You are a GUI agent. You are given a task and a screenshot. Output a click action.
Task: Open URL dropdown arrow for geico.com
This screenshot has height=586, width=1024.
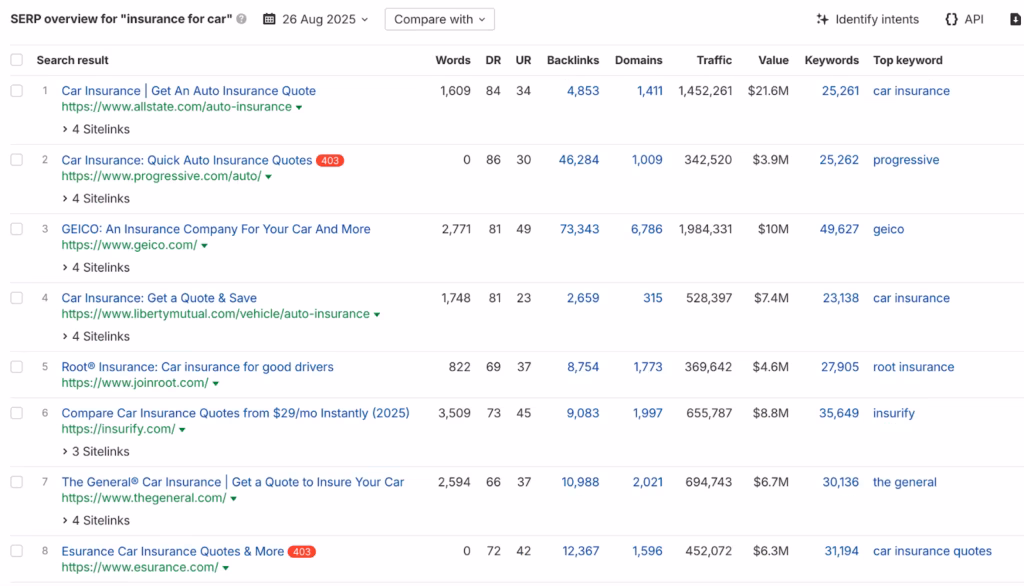click(205, 246)
